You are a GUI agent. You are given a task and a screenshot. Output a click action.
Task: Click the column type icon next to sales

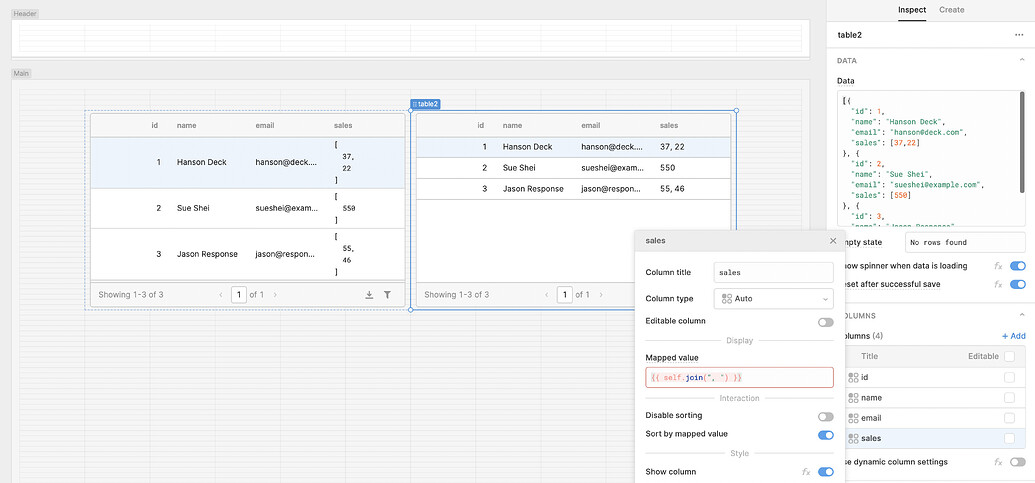pos(853,438)
